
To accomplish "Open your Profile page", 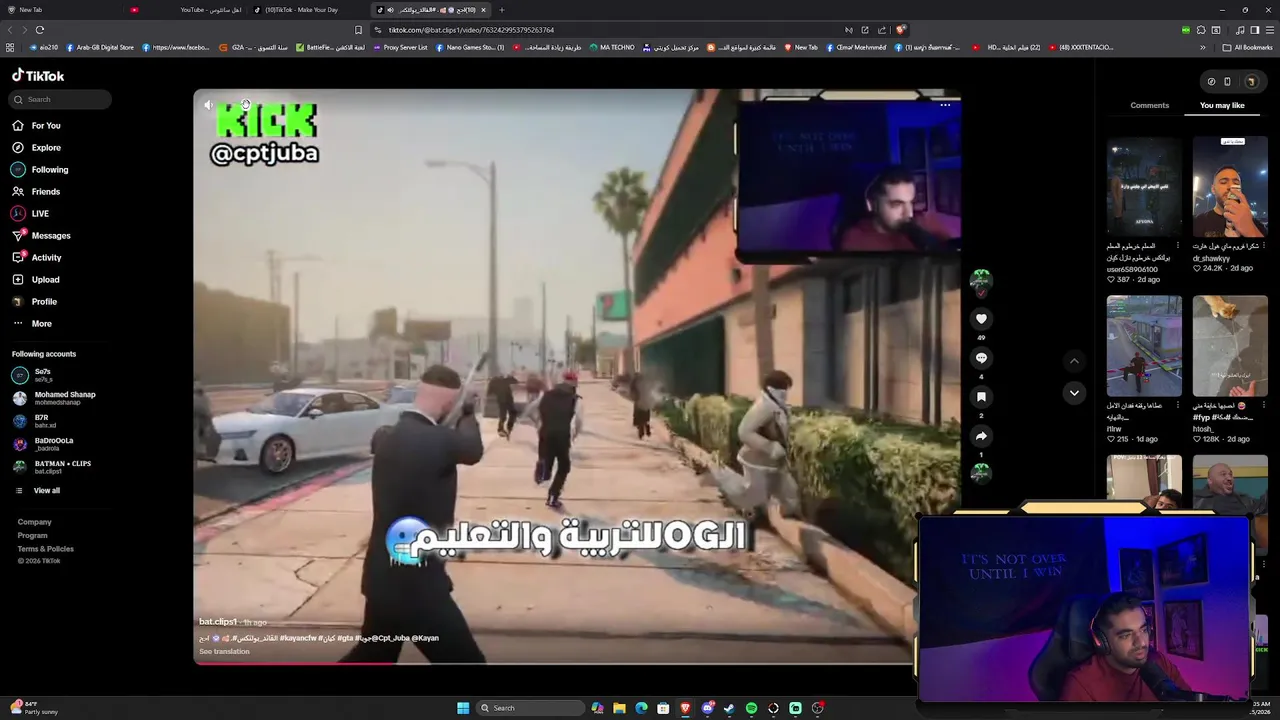I will (34, 302).
